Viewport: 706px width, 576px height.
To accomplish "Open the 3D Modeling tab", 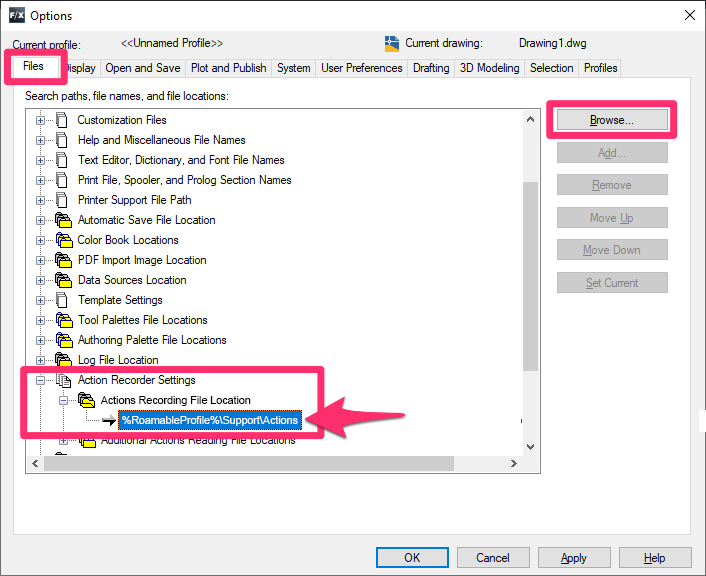I will pyautogui.click(x=489, y=68).
